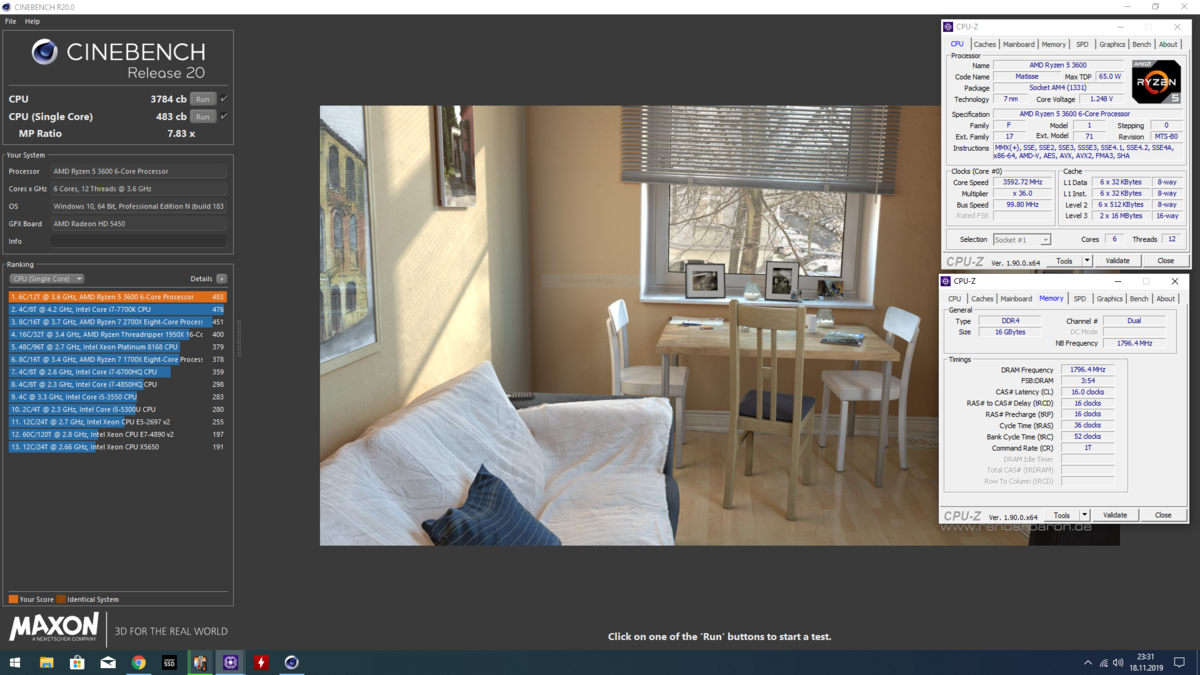Select ranking row Ryzen Threadripper 1950X
This screenshot has width=1200, height=675.
tap(118, 334)
